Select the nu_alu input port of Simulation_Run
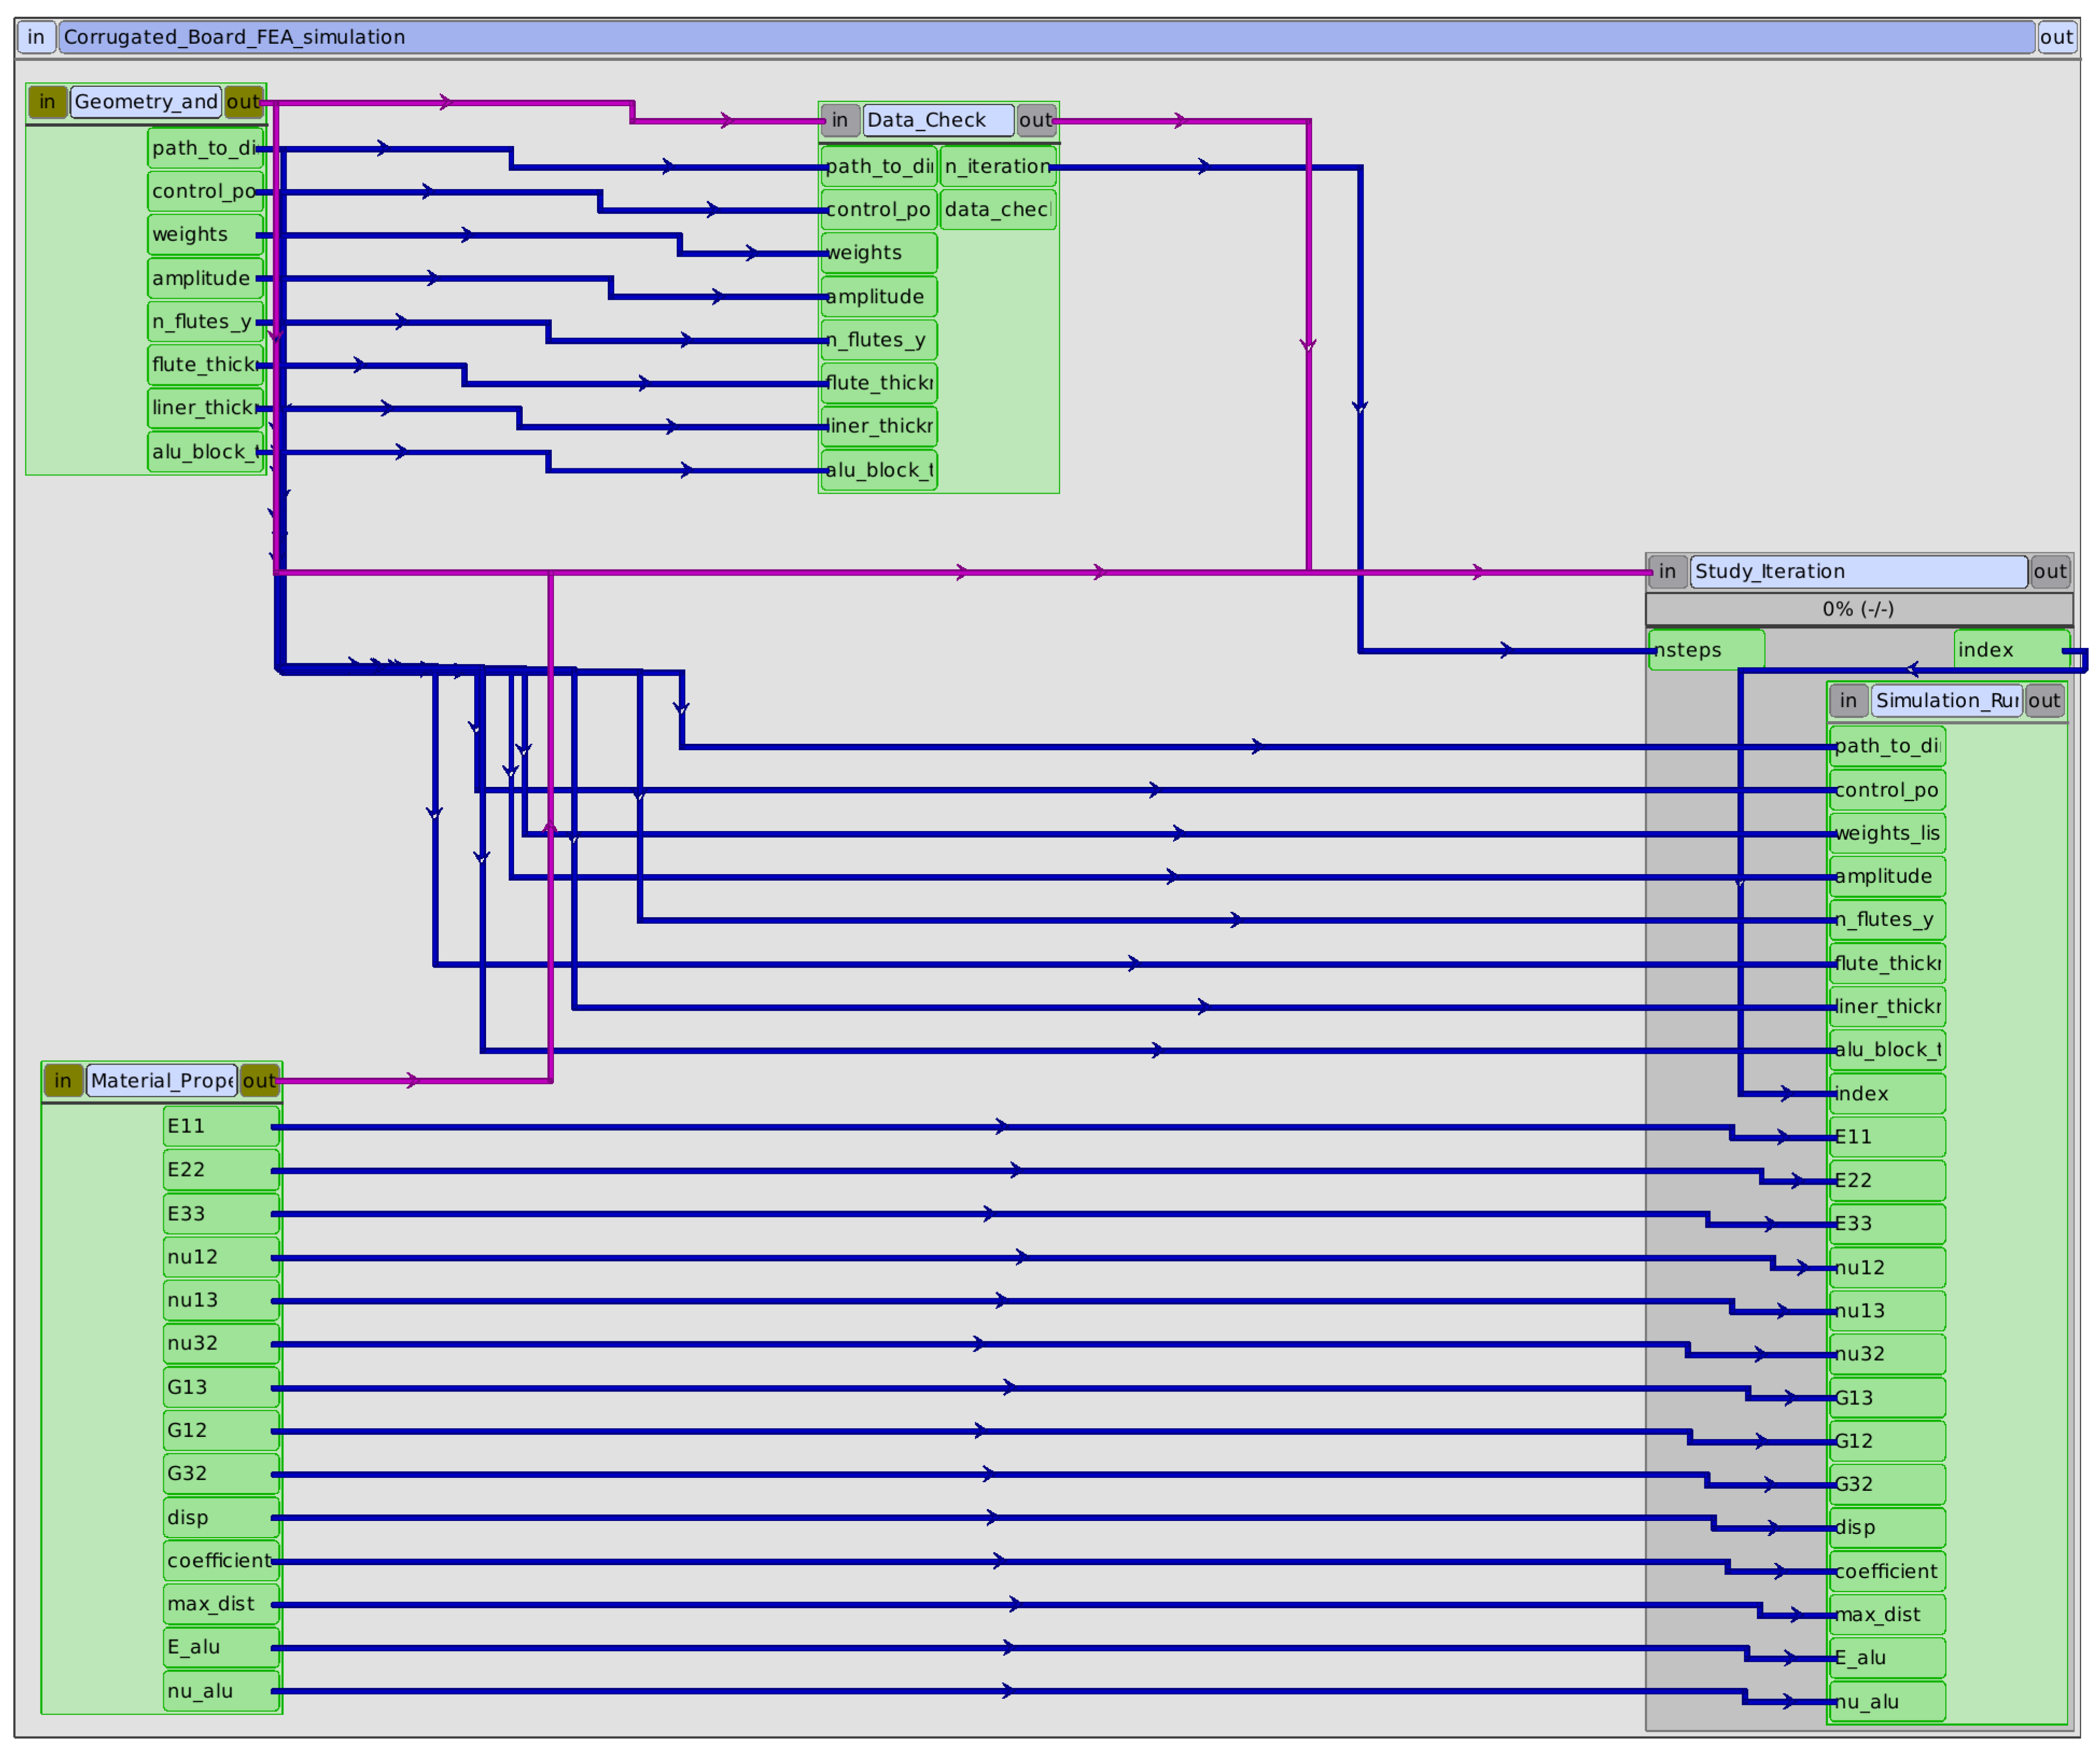Screen dimensions: 2100x1757 [x=1886, y=1702]
